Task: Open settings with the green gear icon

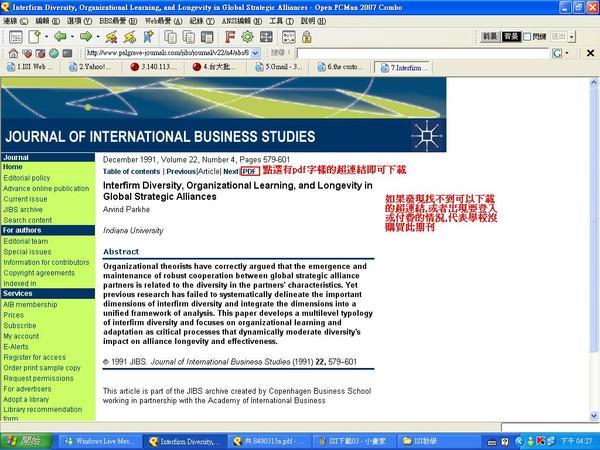Action: click(248, 37)
